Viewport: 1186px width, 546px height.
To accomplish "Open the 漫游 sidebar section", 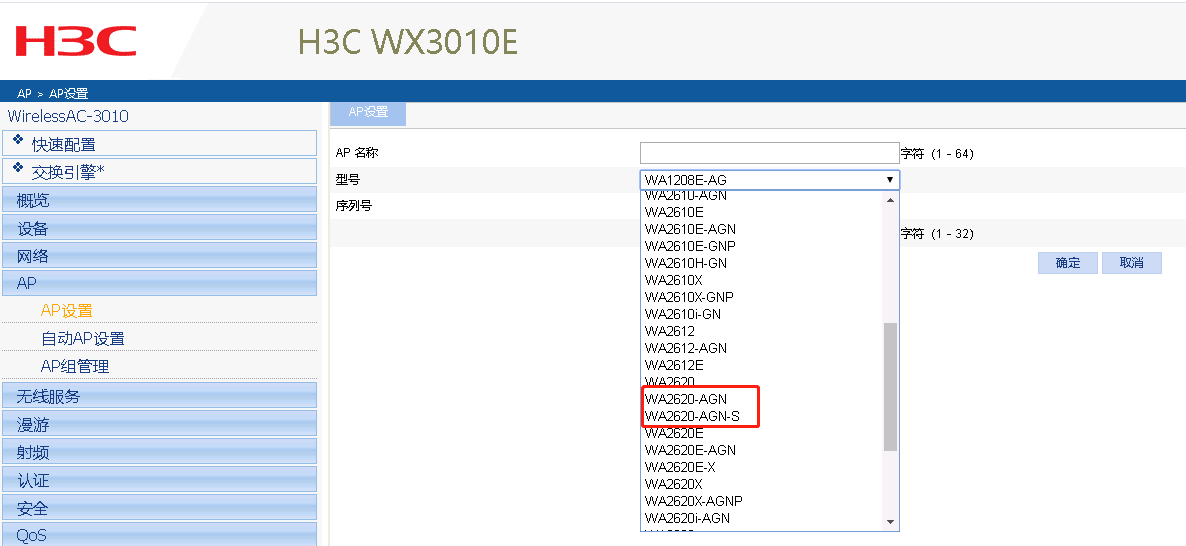I will pyautogui.click(x=160, y=423).
